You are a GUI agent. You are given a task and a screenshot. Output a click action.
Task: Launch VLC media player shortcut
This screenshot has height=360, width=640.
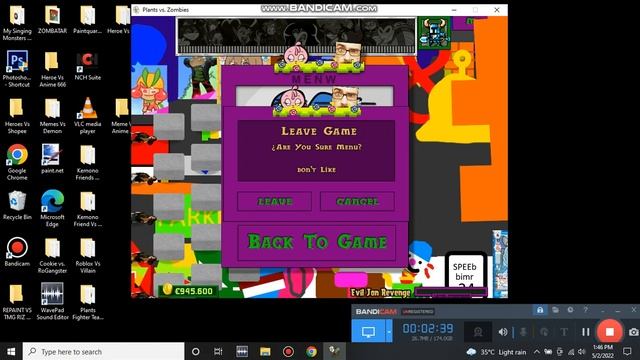(x=87, y=116)
